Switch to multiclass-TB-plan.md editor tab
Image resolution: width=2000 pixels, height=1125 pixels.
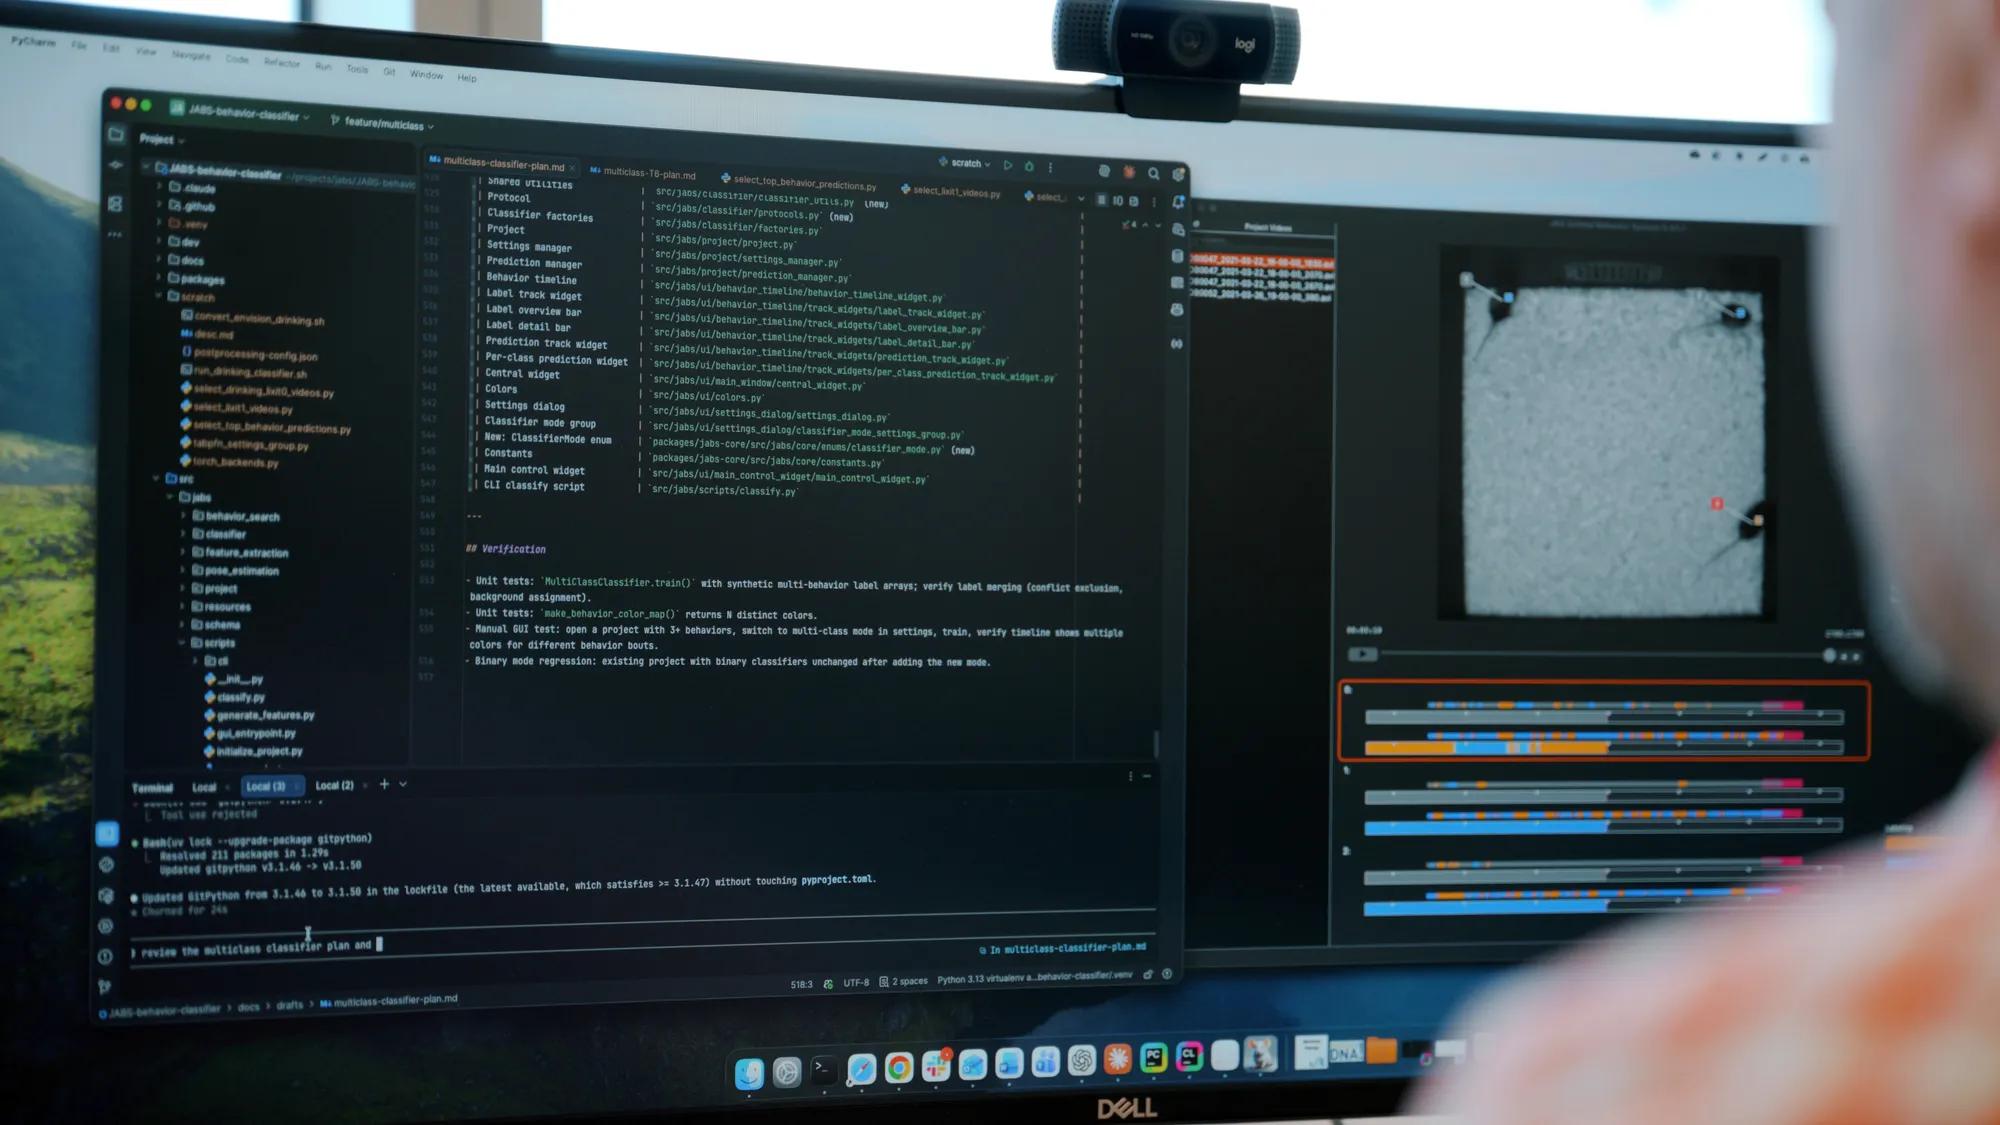pyautogui.click(x=643, y=172)
